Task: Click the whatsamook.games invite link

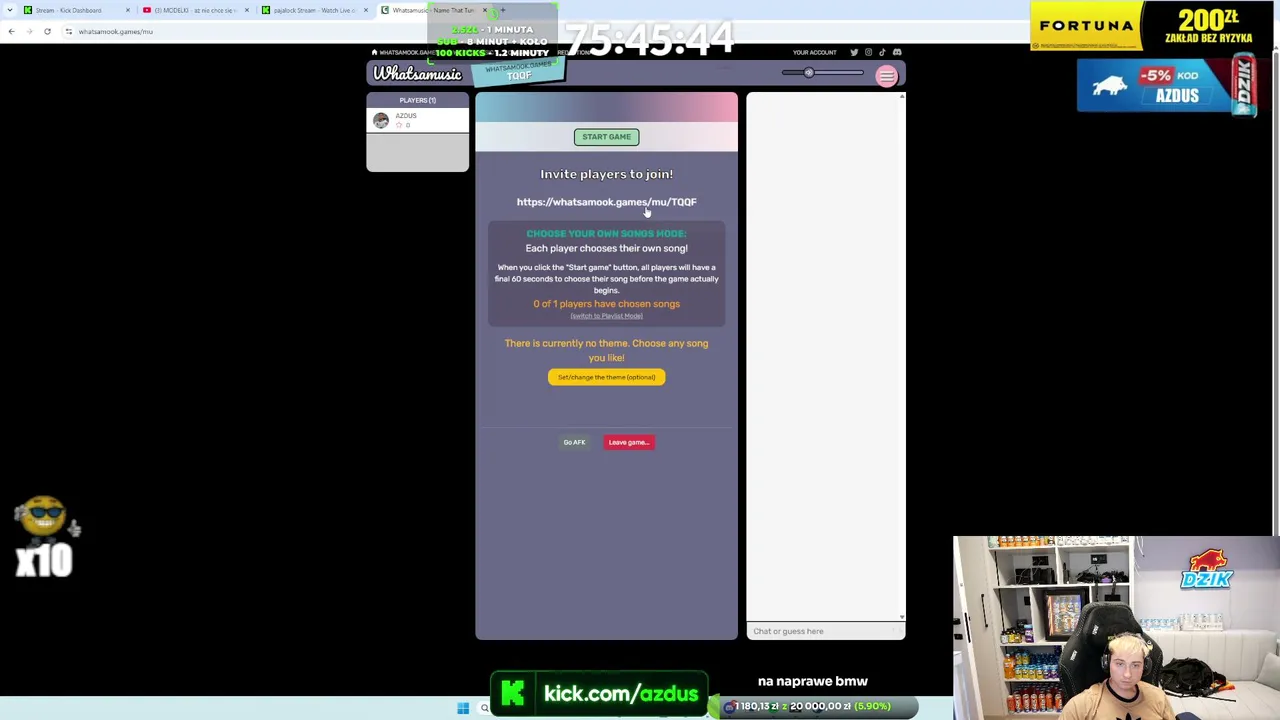Action: click(x=606, y=202)
